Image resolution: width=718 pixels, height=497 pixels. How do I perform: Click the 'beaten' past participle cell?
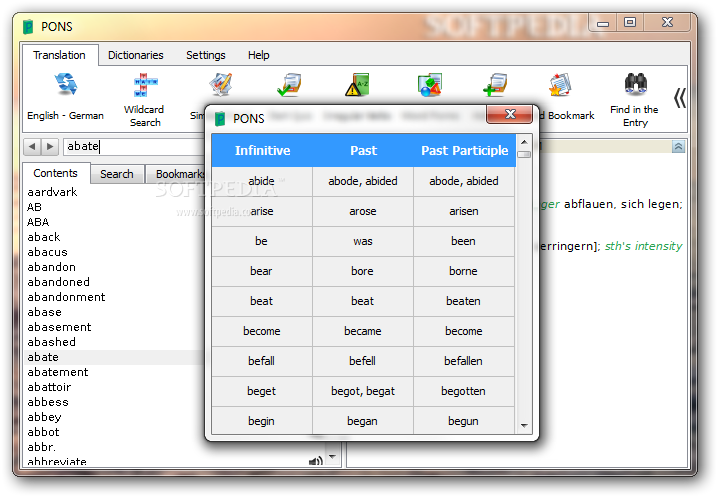[463, 301]
